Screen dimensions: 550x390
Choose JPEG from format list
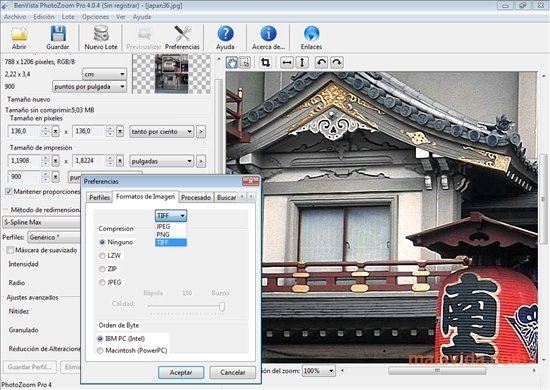(171, 227)
